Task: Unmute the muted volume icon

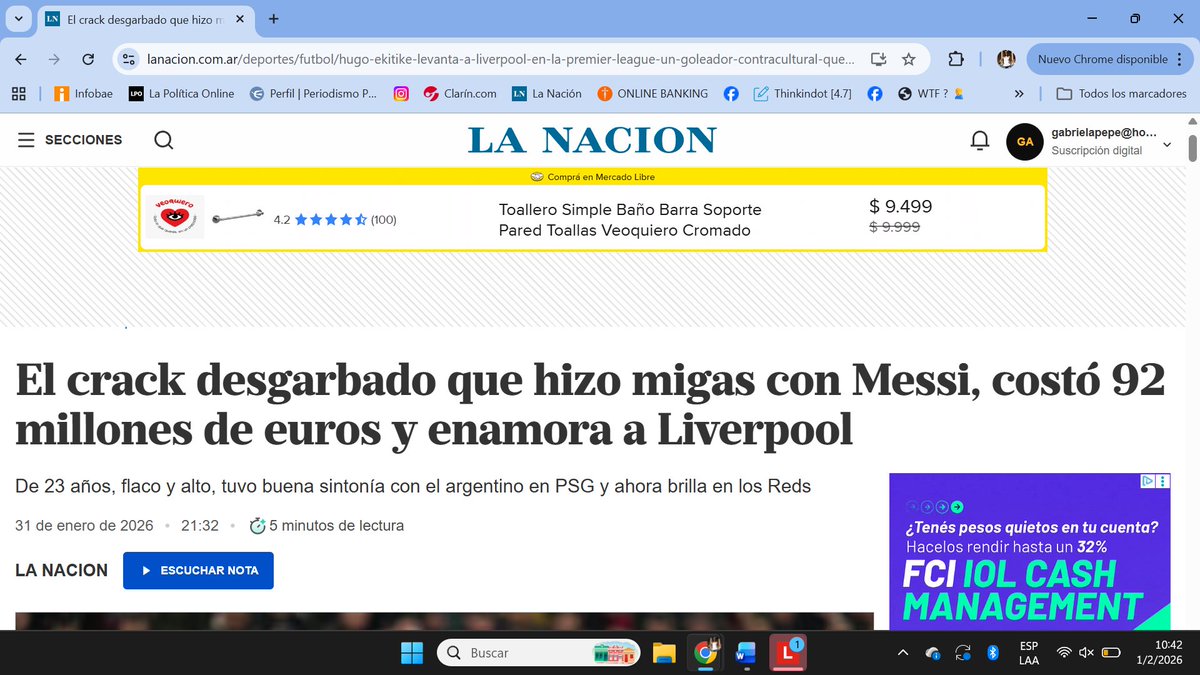Action: tap(1086, 652)
